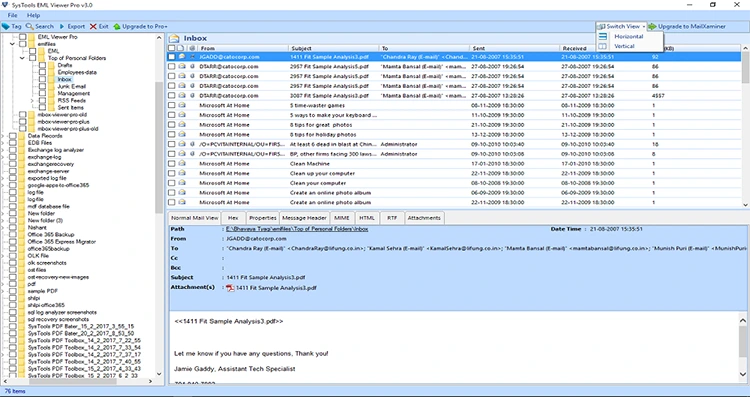Sort emails by the Received column
Screen dimensions: 750x397
[x=578, y=48]
